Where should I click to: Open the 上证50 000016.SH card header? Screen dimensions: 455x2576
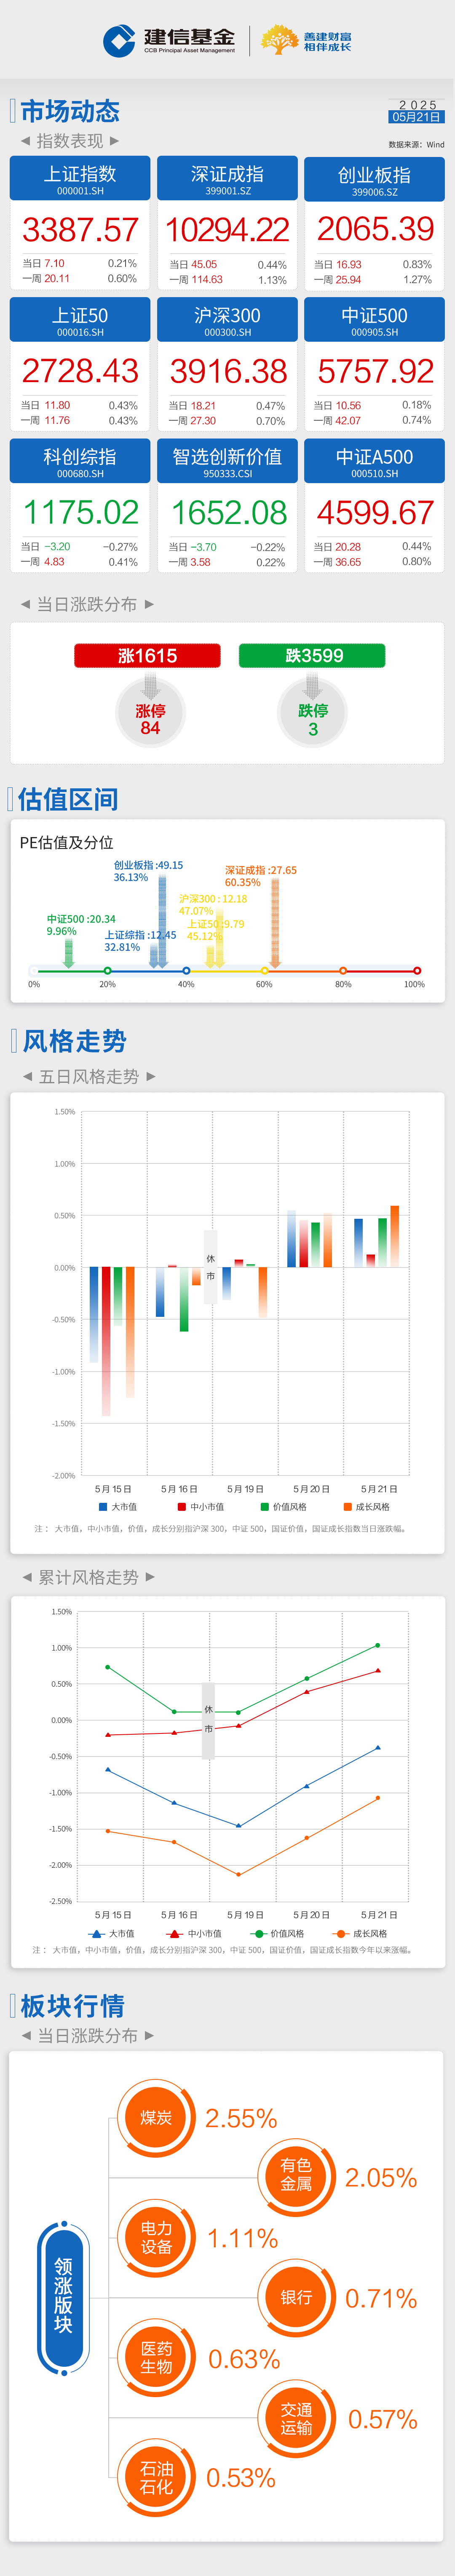point(80,320)
